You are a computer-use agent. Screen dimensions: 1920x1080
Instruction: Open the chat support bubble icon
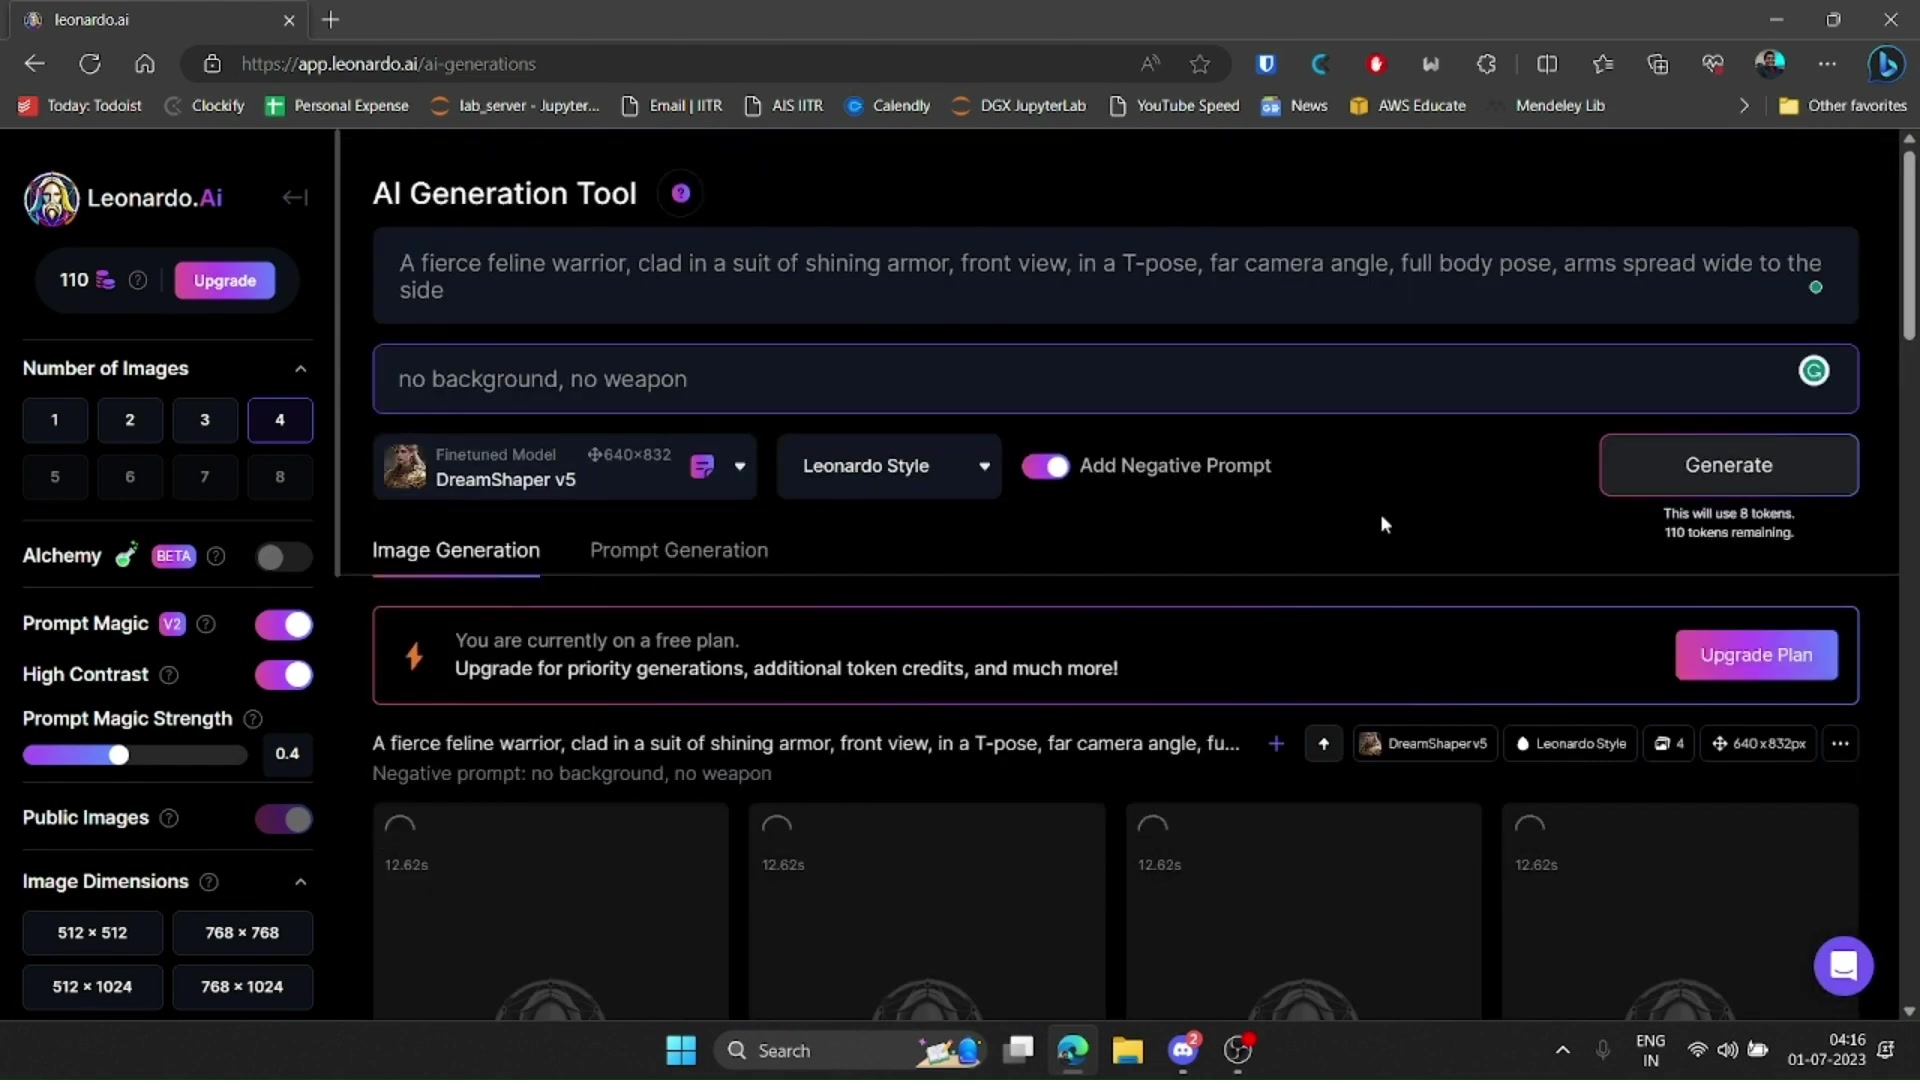click(1843, 966)
